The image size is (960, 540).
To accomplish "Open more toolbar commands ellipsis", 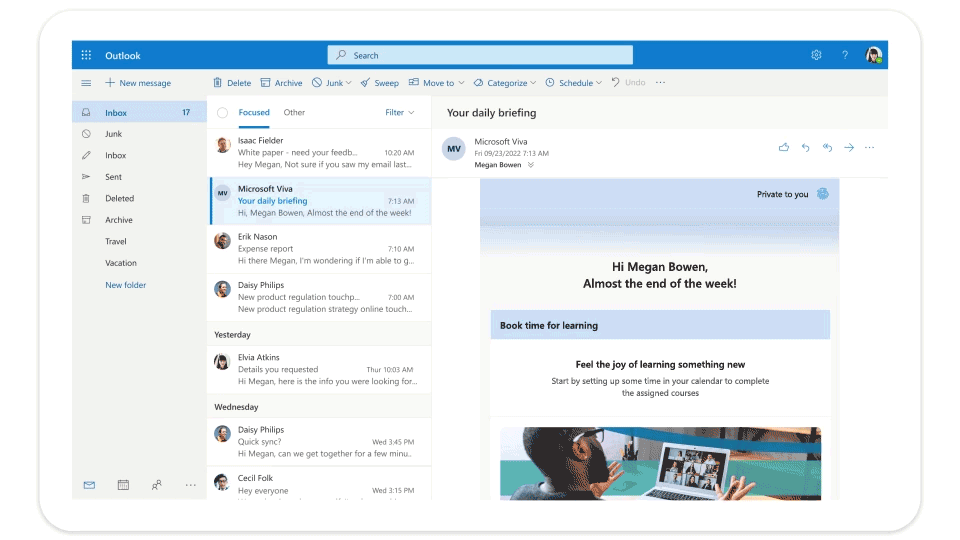I will pyautogui.click(x=660, y=83).
